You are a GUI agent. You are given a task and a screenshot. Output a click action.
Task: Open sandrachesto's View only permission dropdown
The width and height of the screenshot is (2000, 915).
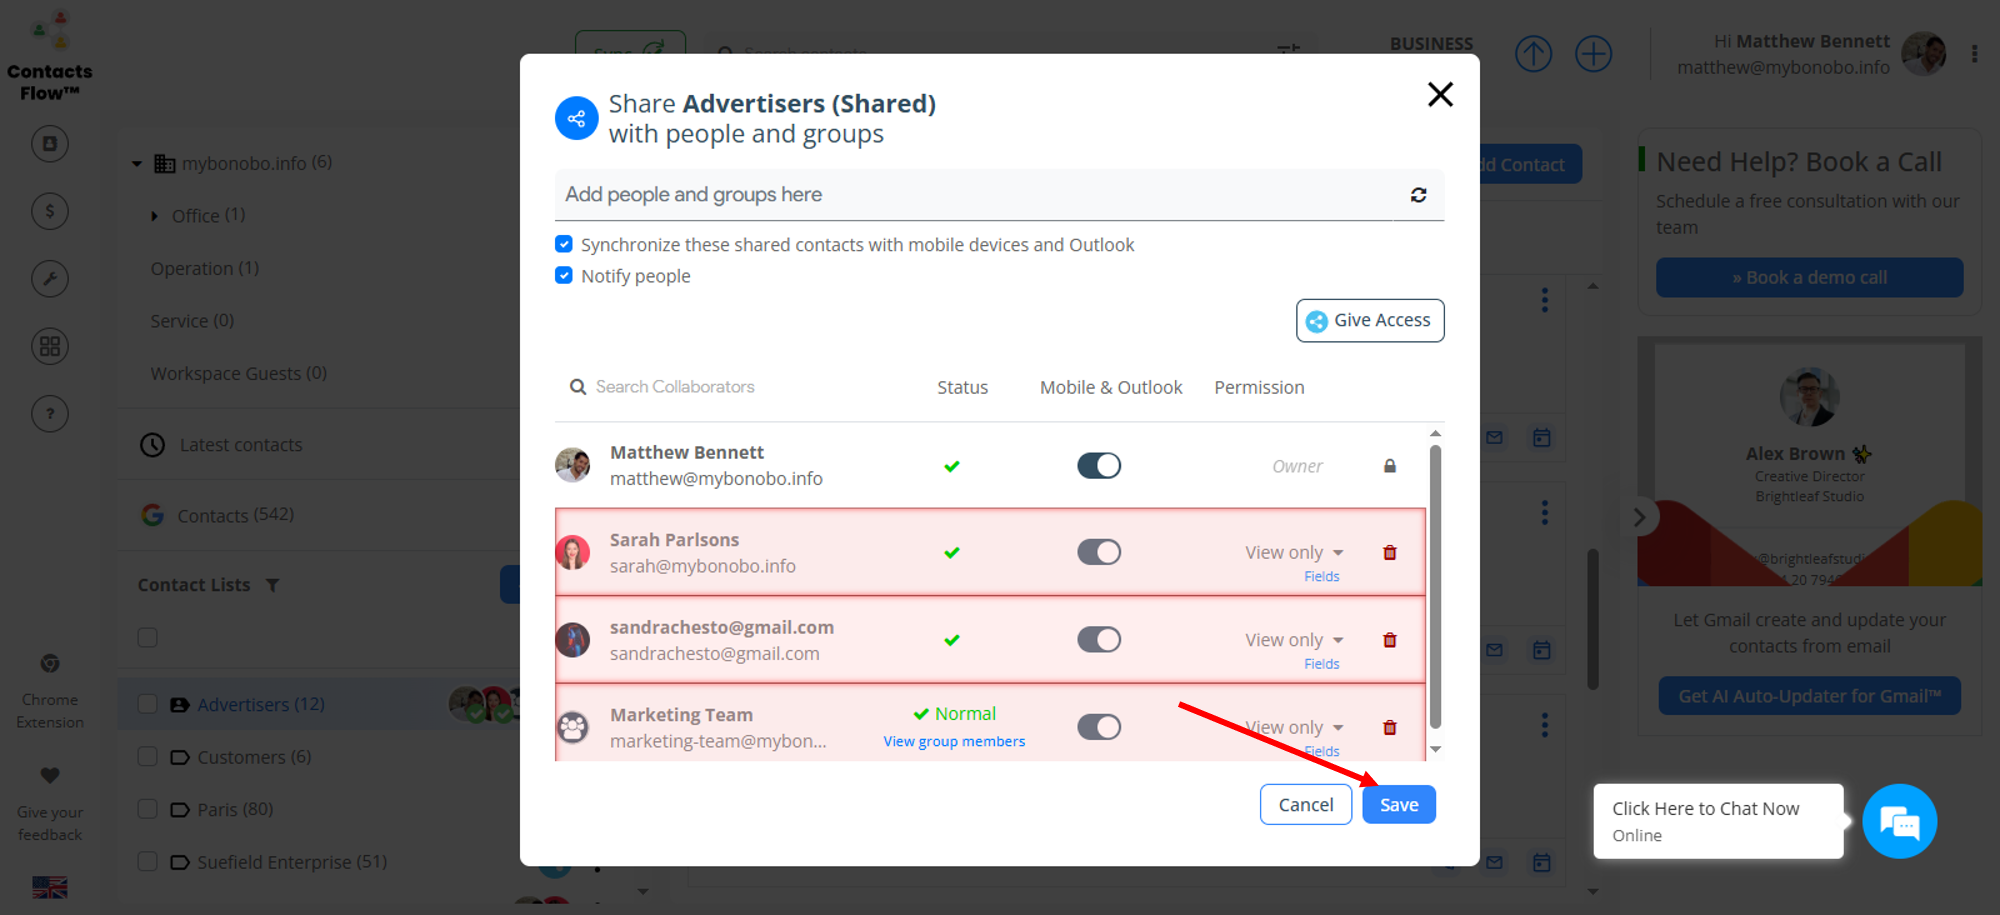[x=1294, y=640]
